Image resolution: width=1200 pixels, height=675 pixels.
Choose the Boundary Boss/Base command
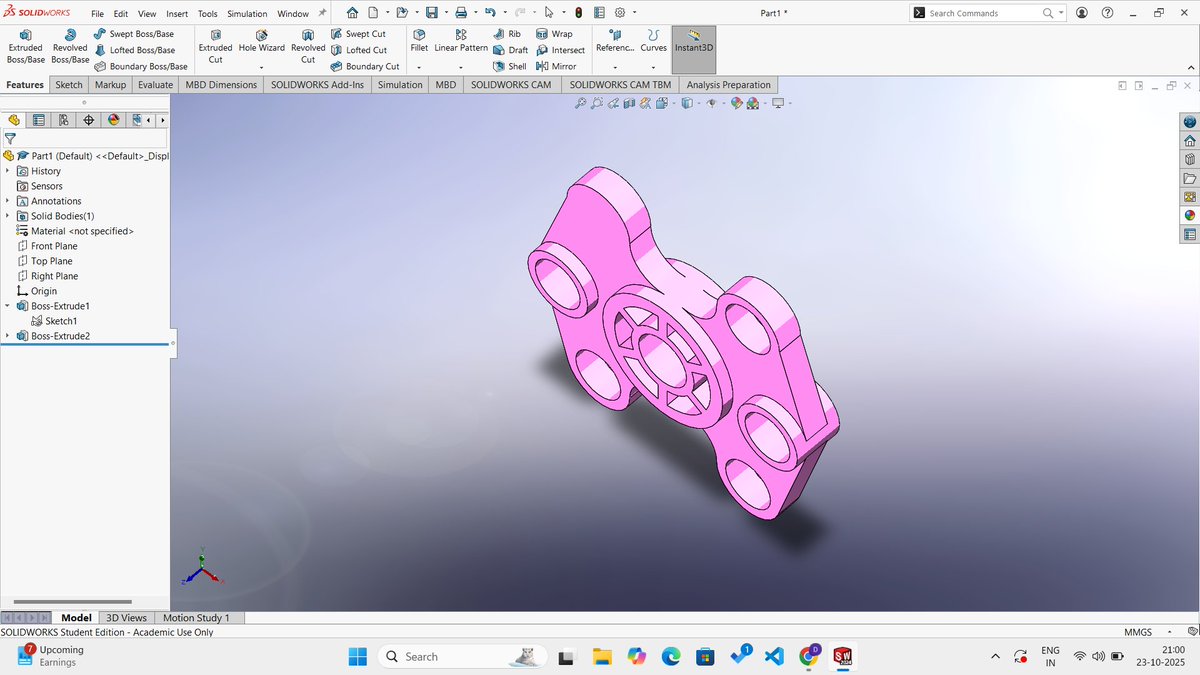140,66
